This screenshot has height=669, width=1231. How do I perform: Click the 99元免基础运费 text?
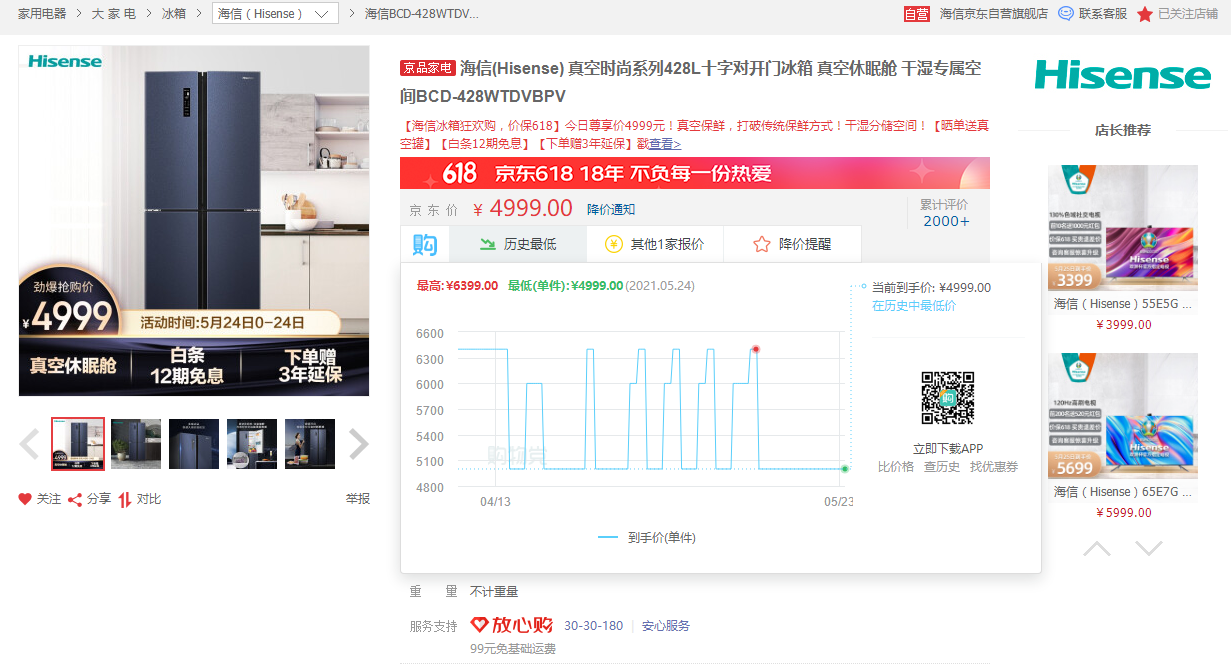[x=513, y=649]
